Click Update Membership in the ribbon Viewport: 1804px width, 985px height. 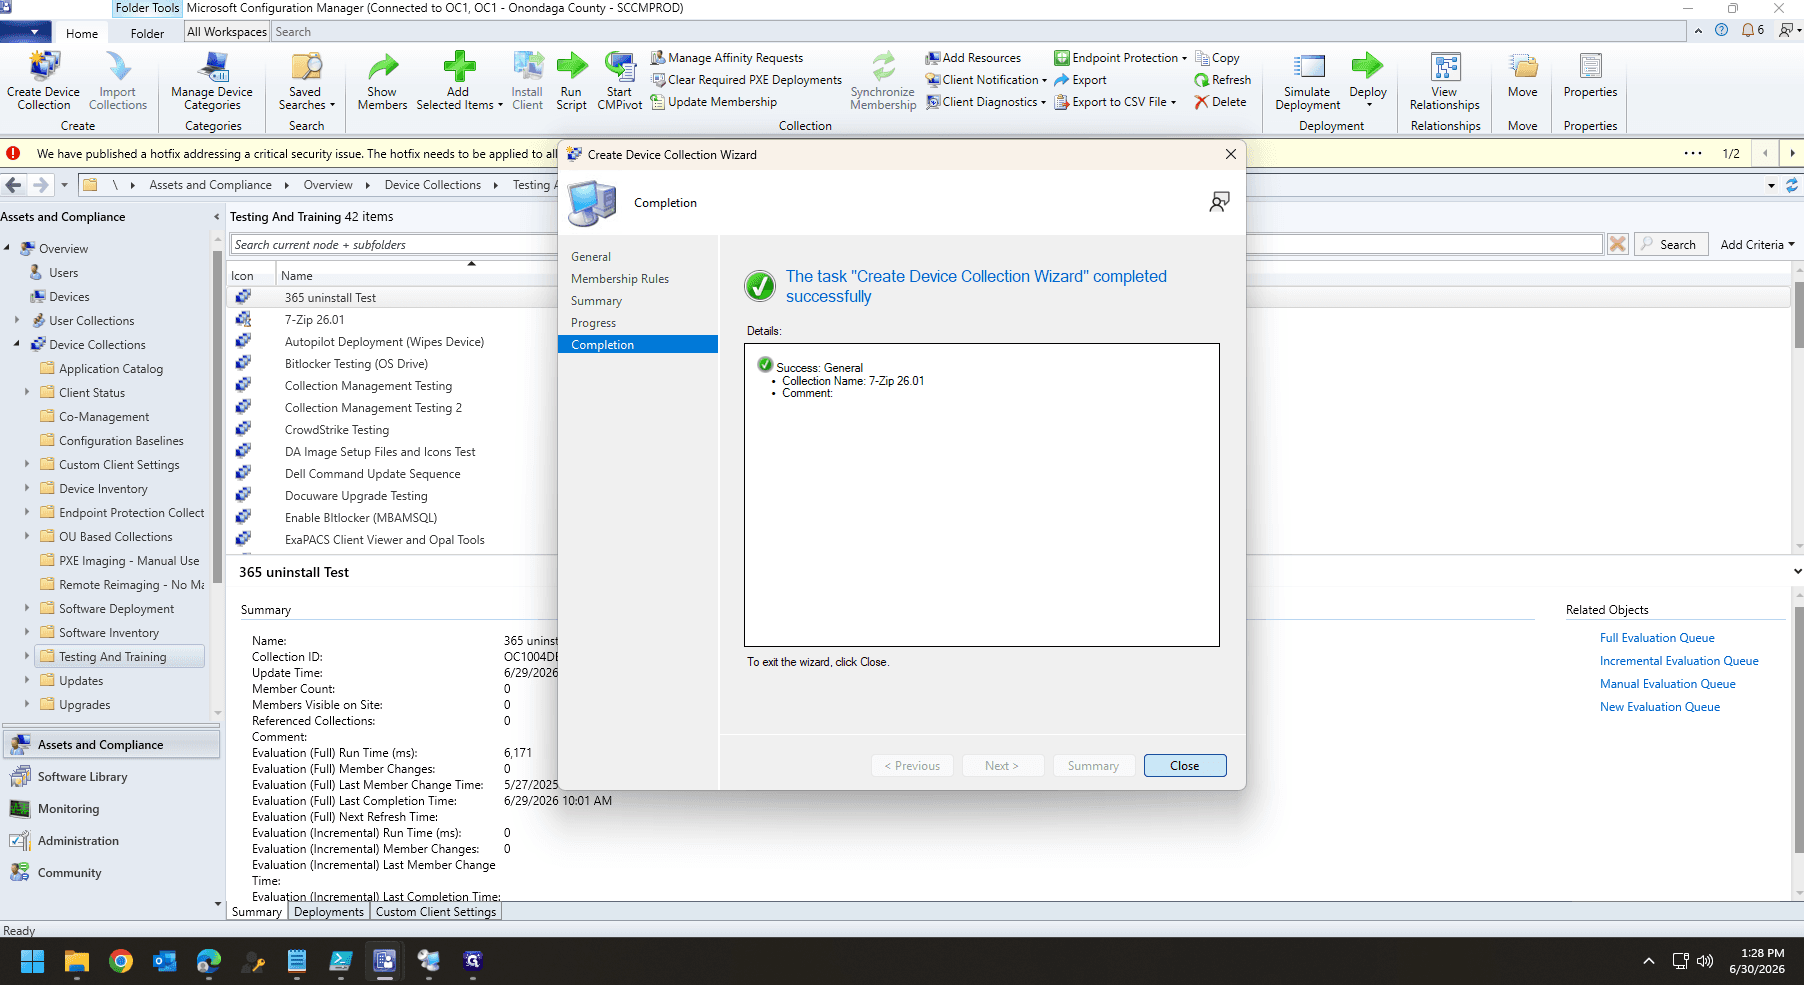point(714,102)
